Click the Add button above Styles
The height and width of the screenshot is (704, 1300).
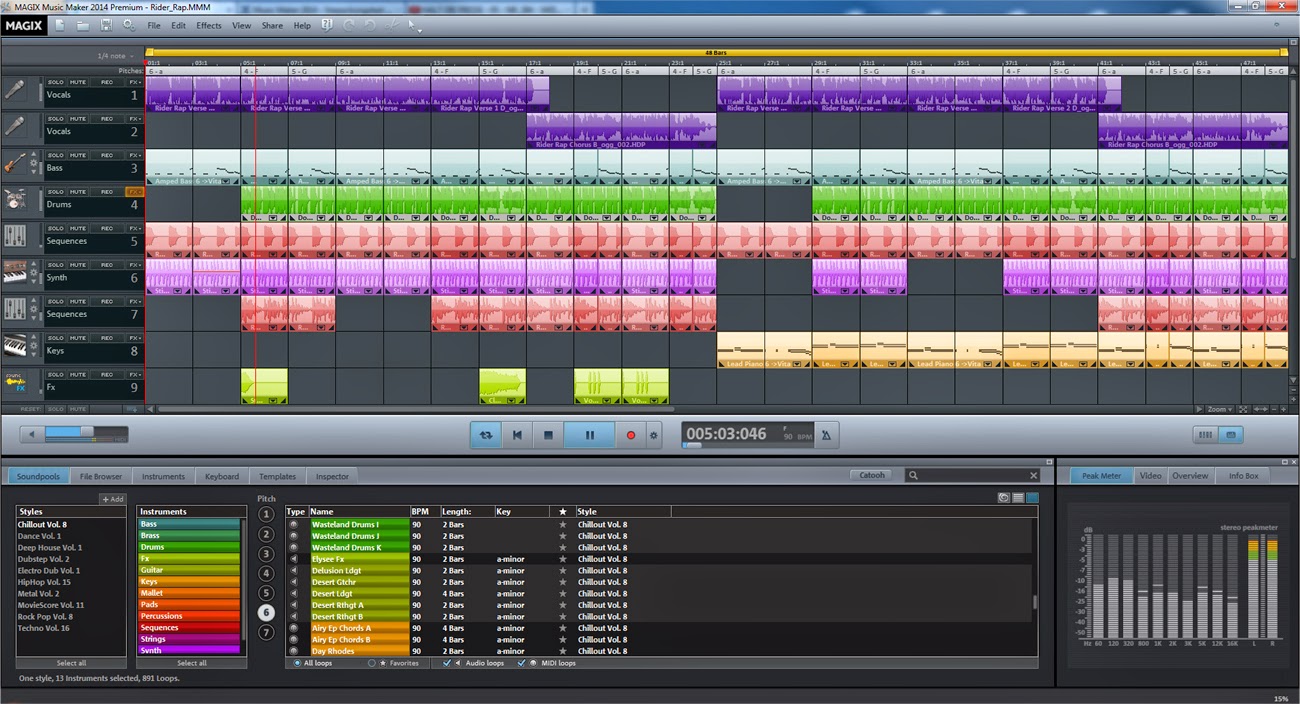click(113, 499)
